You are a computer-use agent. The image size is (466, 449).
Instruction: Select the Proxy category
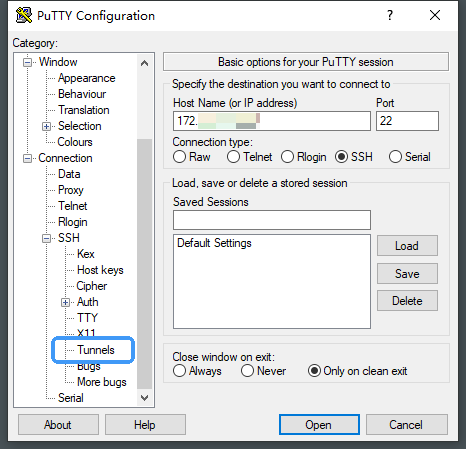tap(71, 190)
